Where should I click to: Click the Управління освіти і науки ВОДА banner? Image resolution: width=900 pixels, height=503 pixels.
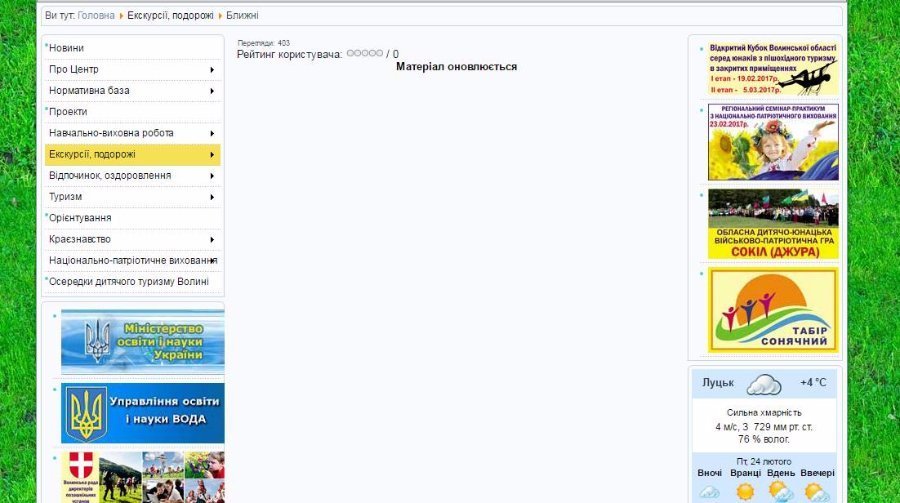point(142,413)
